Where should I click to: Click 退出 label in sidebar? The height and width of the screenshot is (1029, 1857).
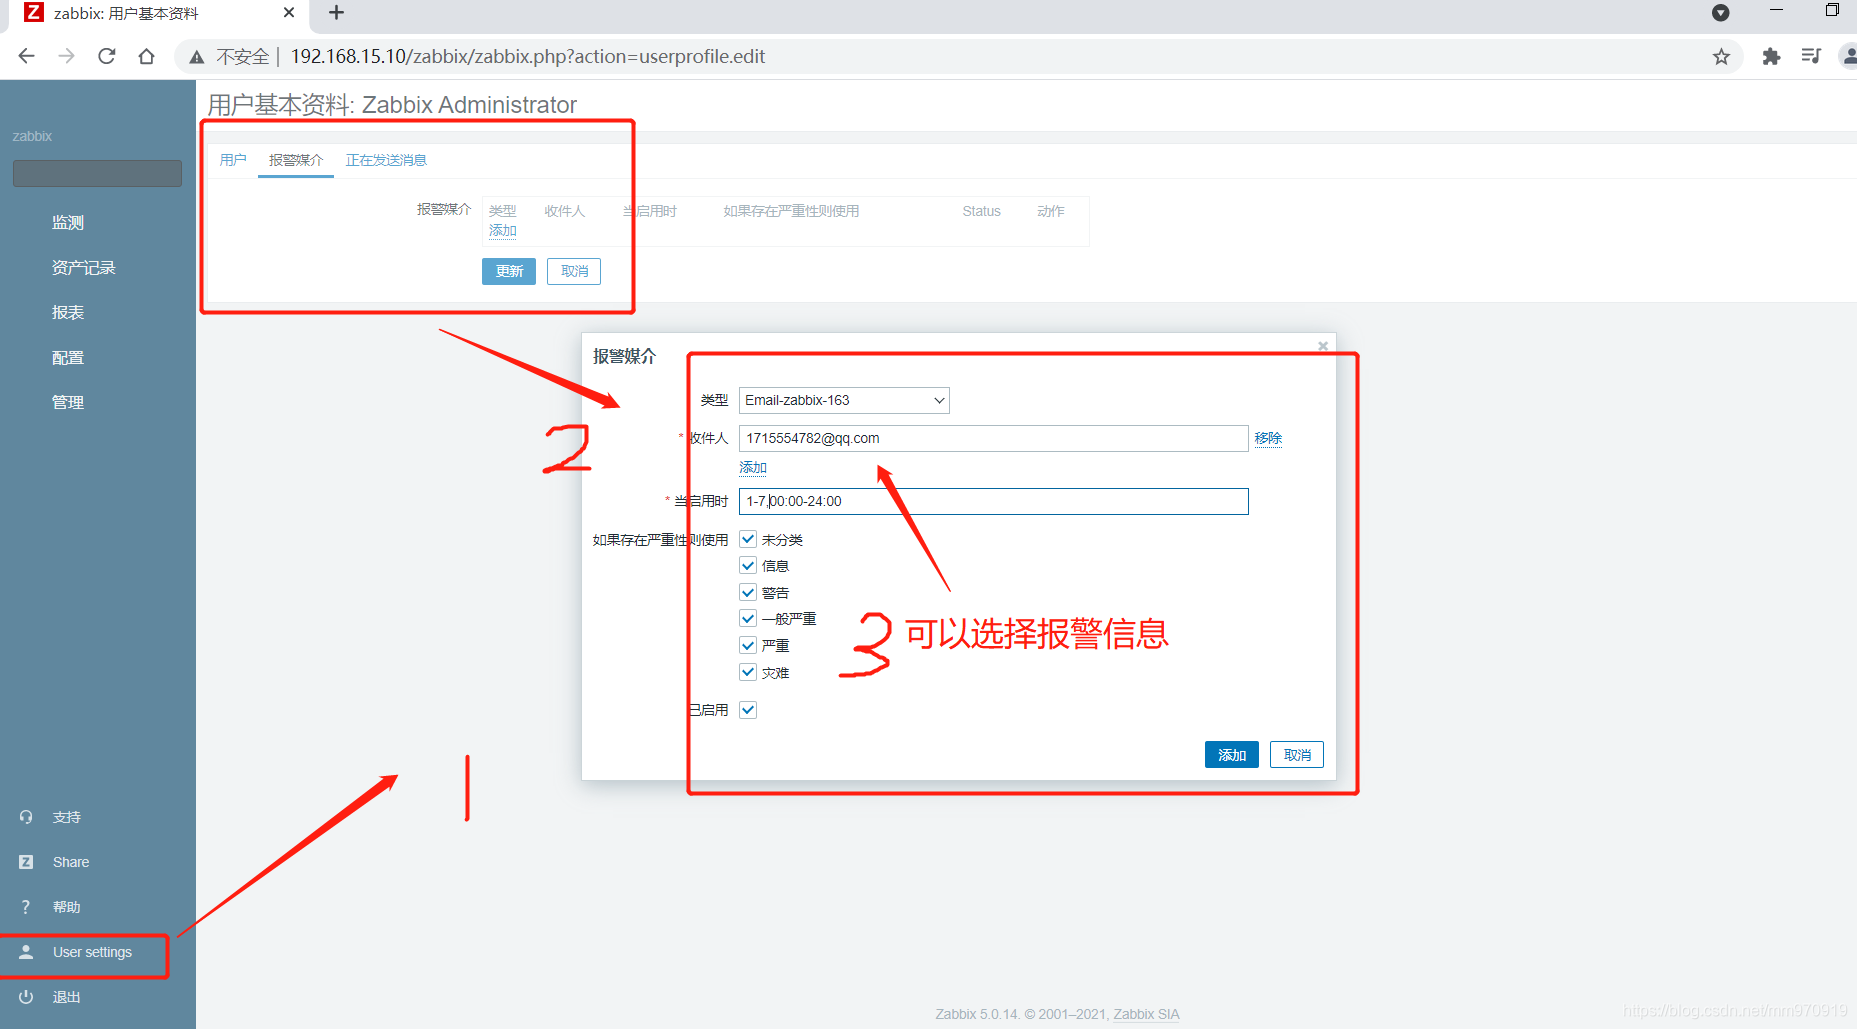(x=67, y=997)
